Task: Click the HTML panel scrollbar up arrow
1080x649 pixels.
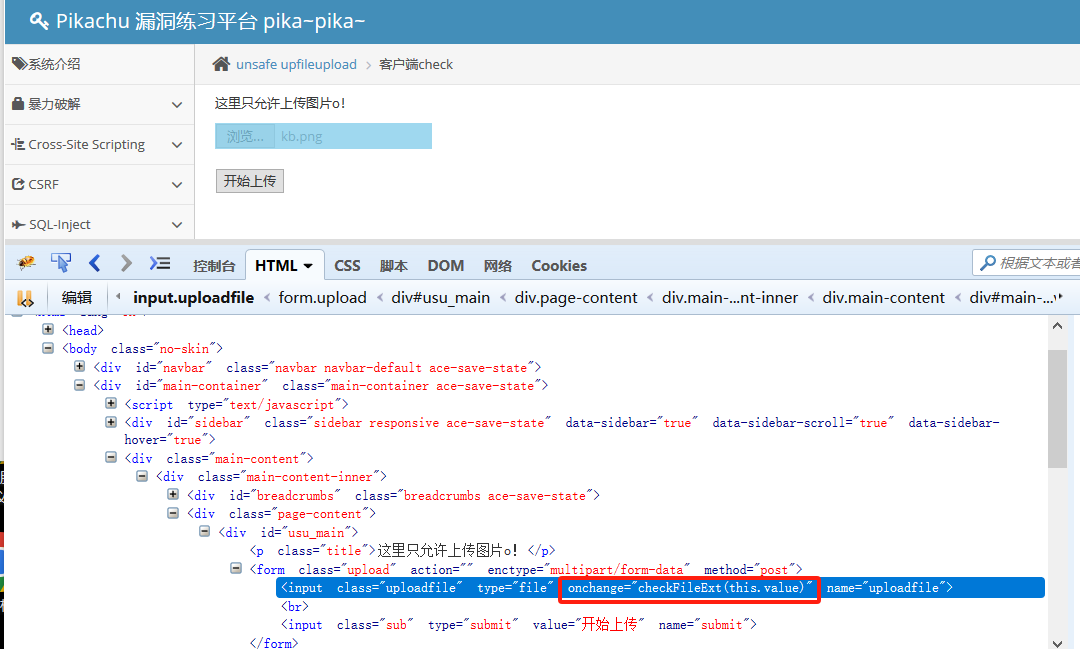Action: point(1057,326)
